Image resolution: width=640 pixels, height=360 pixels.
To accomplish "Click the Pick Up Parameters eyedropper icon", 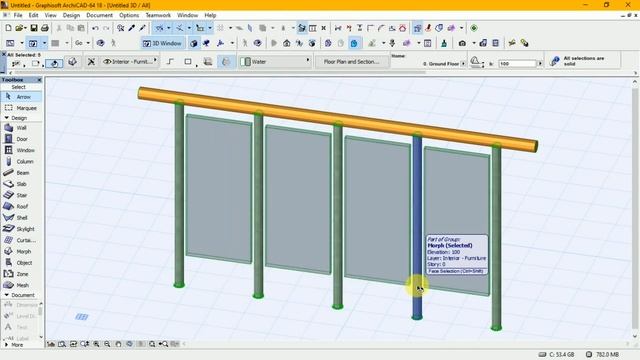I will point(131,28).
